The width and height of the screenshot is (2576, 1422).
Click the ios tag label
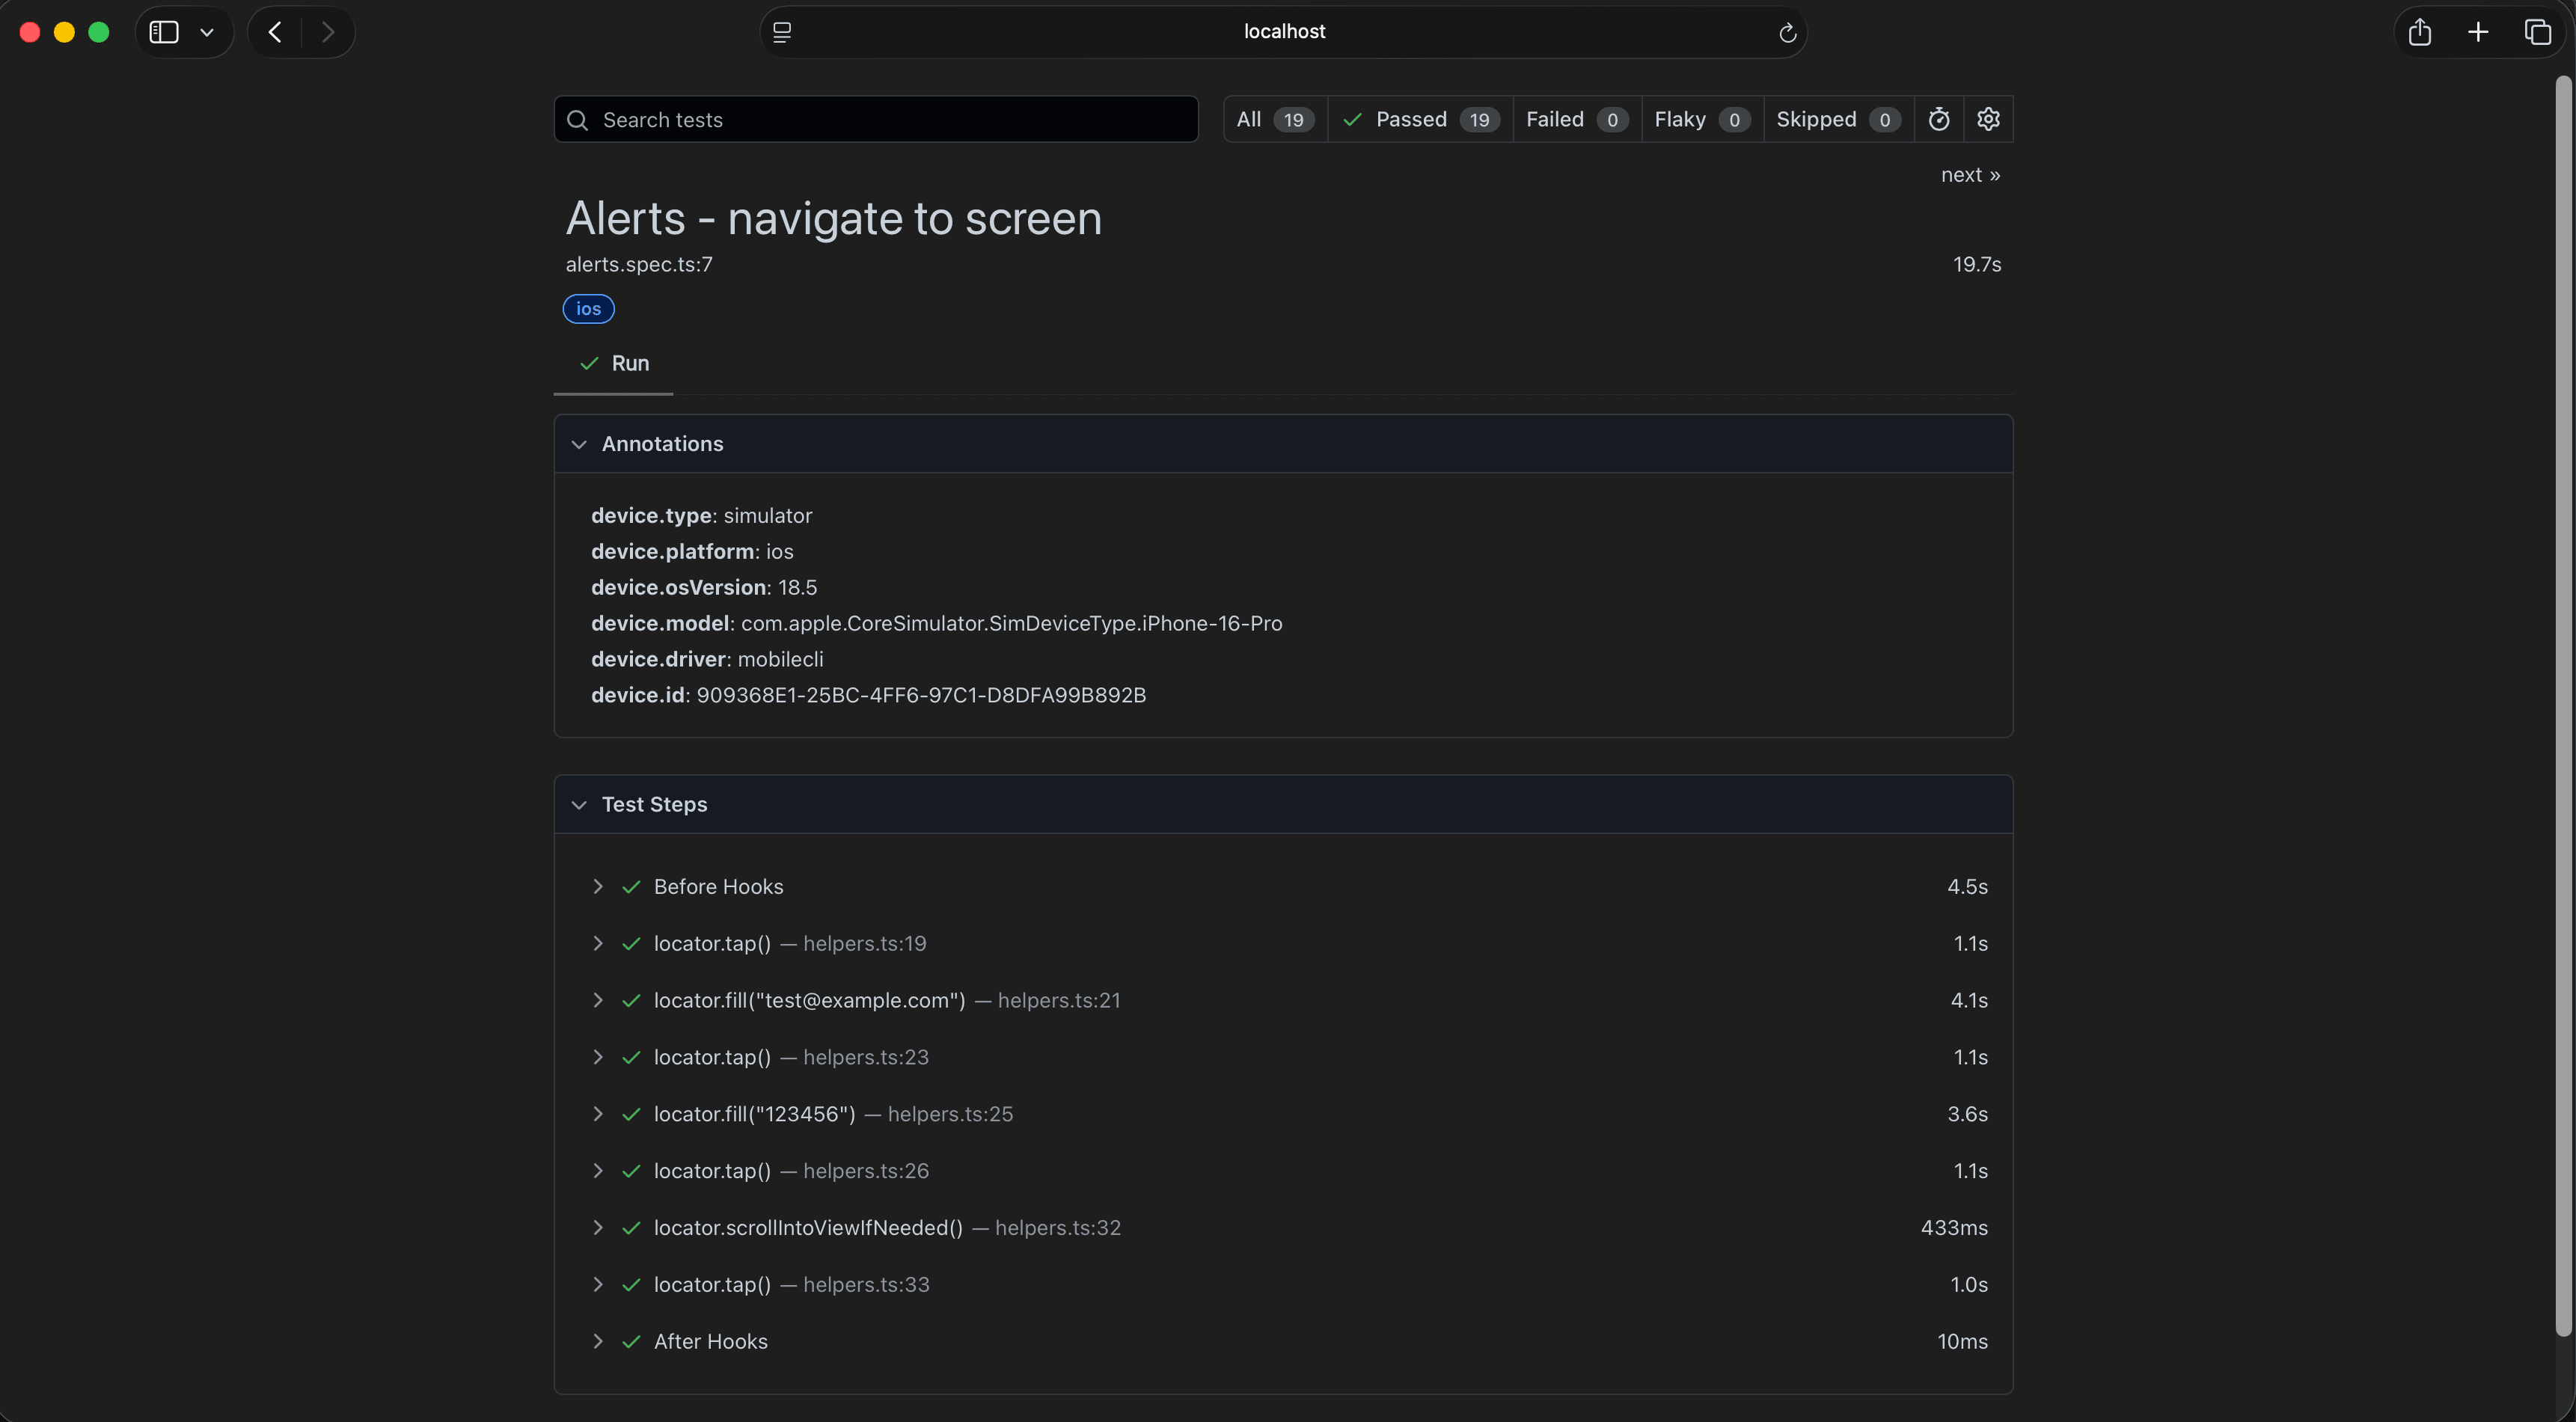pyautogui.click(x=588, y=309)
